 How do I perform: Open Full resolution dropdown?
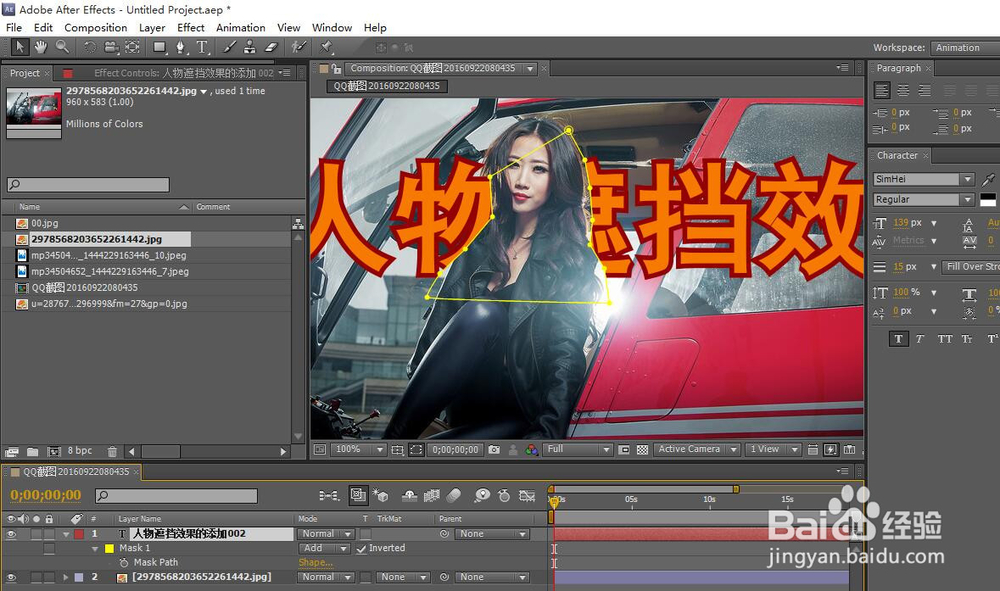(577, 449)
